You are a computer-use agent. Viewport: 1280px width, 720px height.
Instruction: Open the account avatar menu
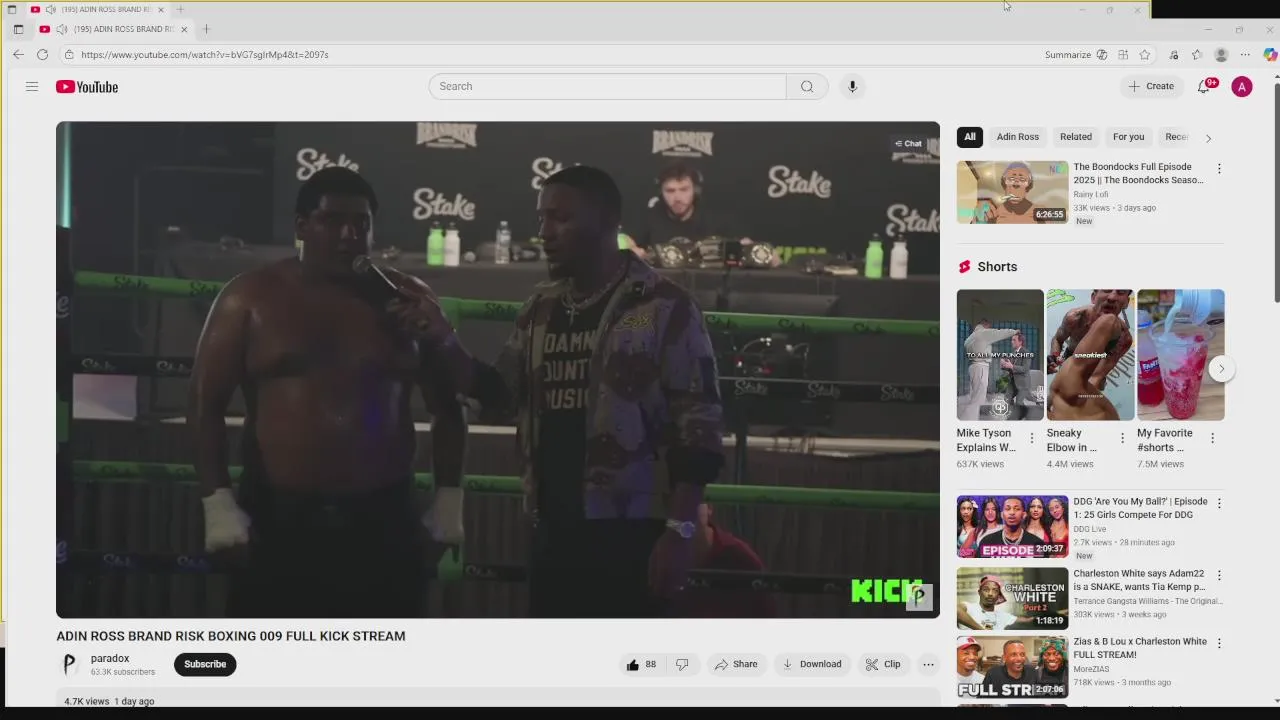pos(1242,87)
